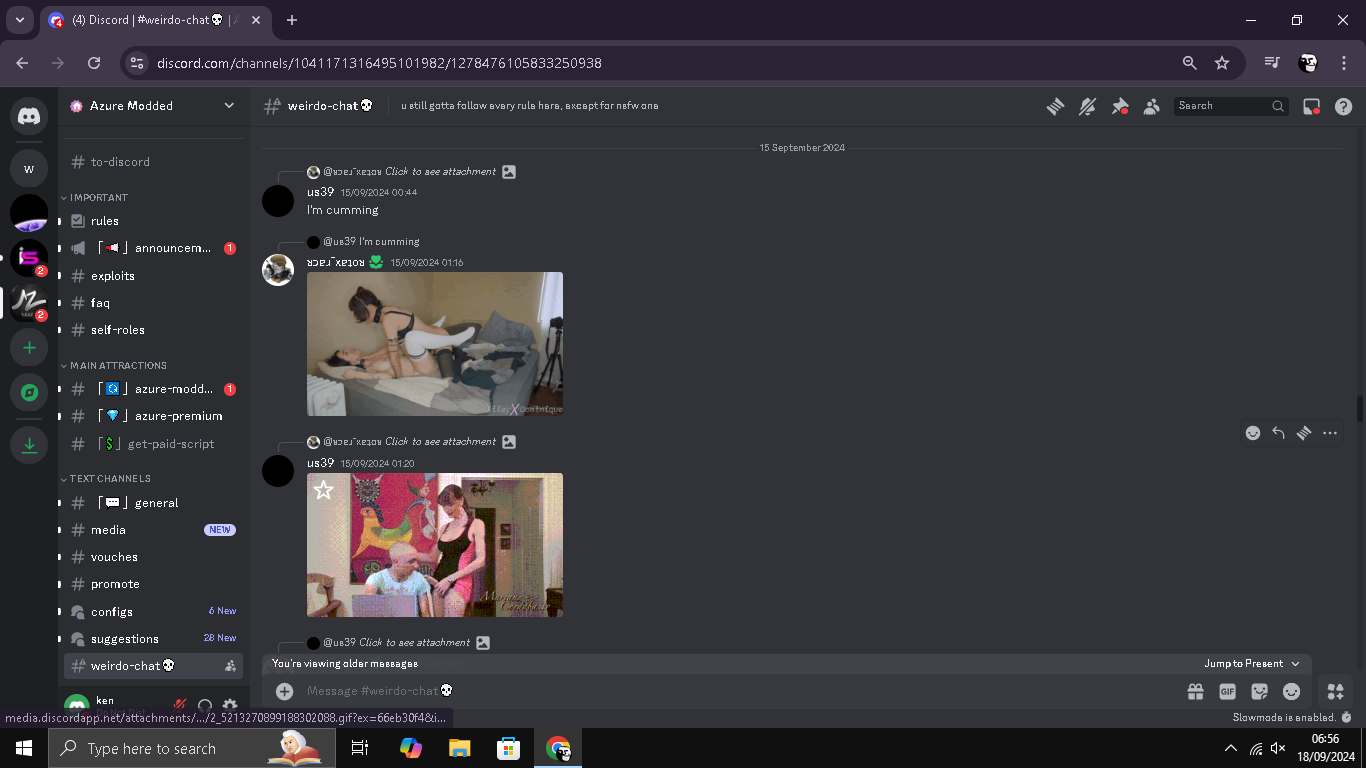Viewport: 1366px width, 768px height.
Task: Open pinned messages in channel header
Action: 1120,106
